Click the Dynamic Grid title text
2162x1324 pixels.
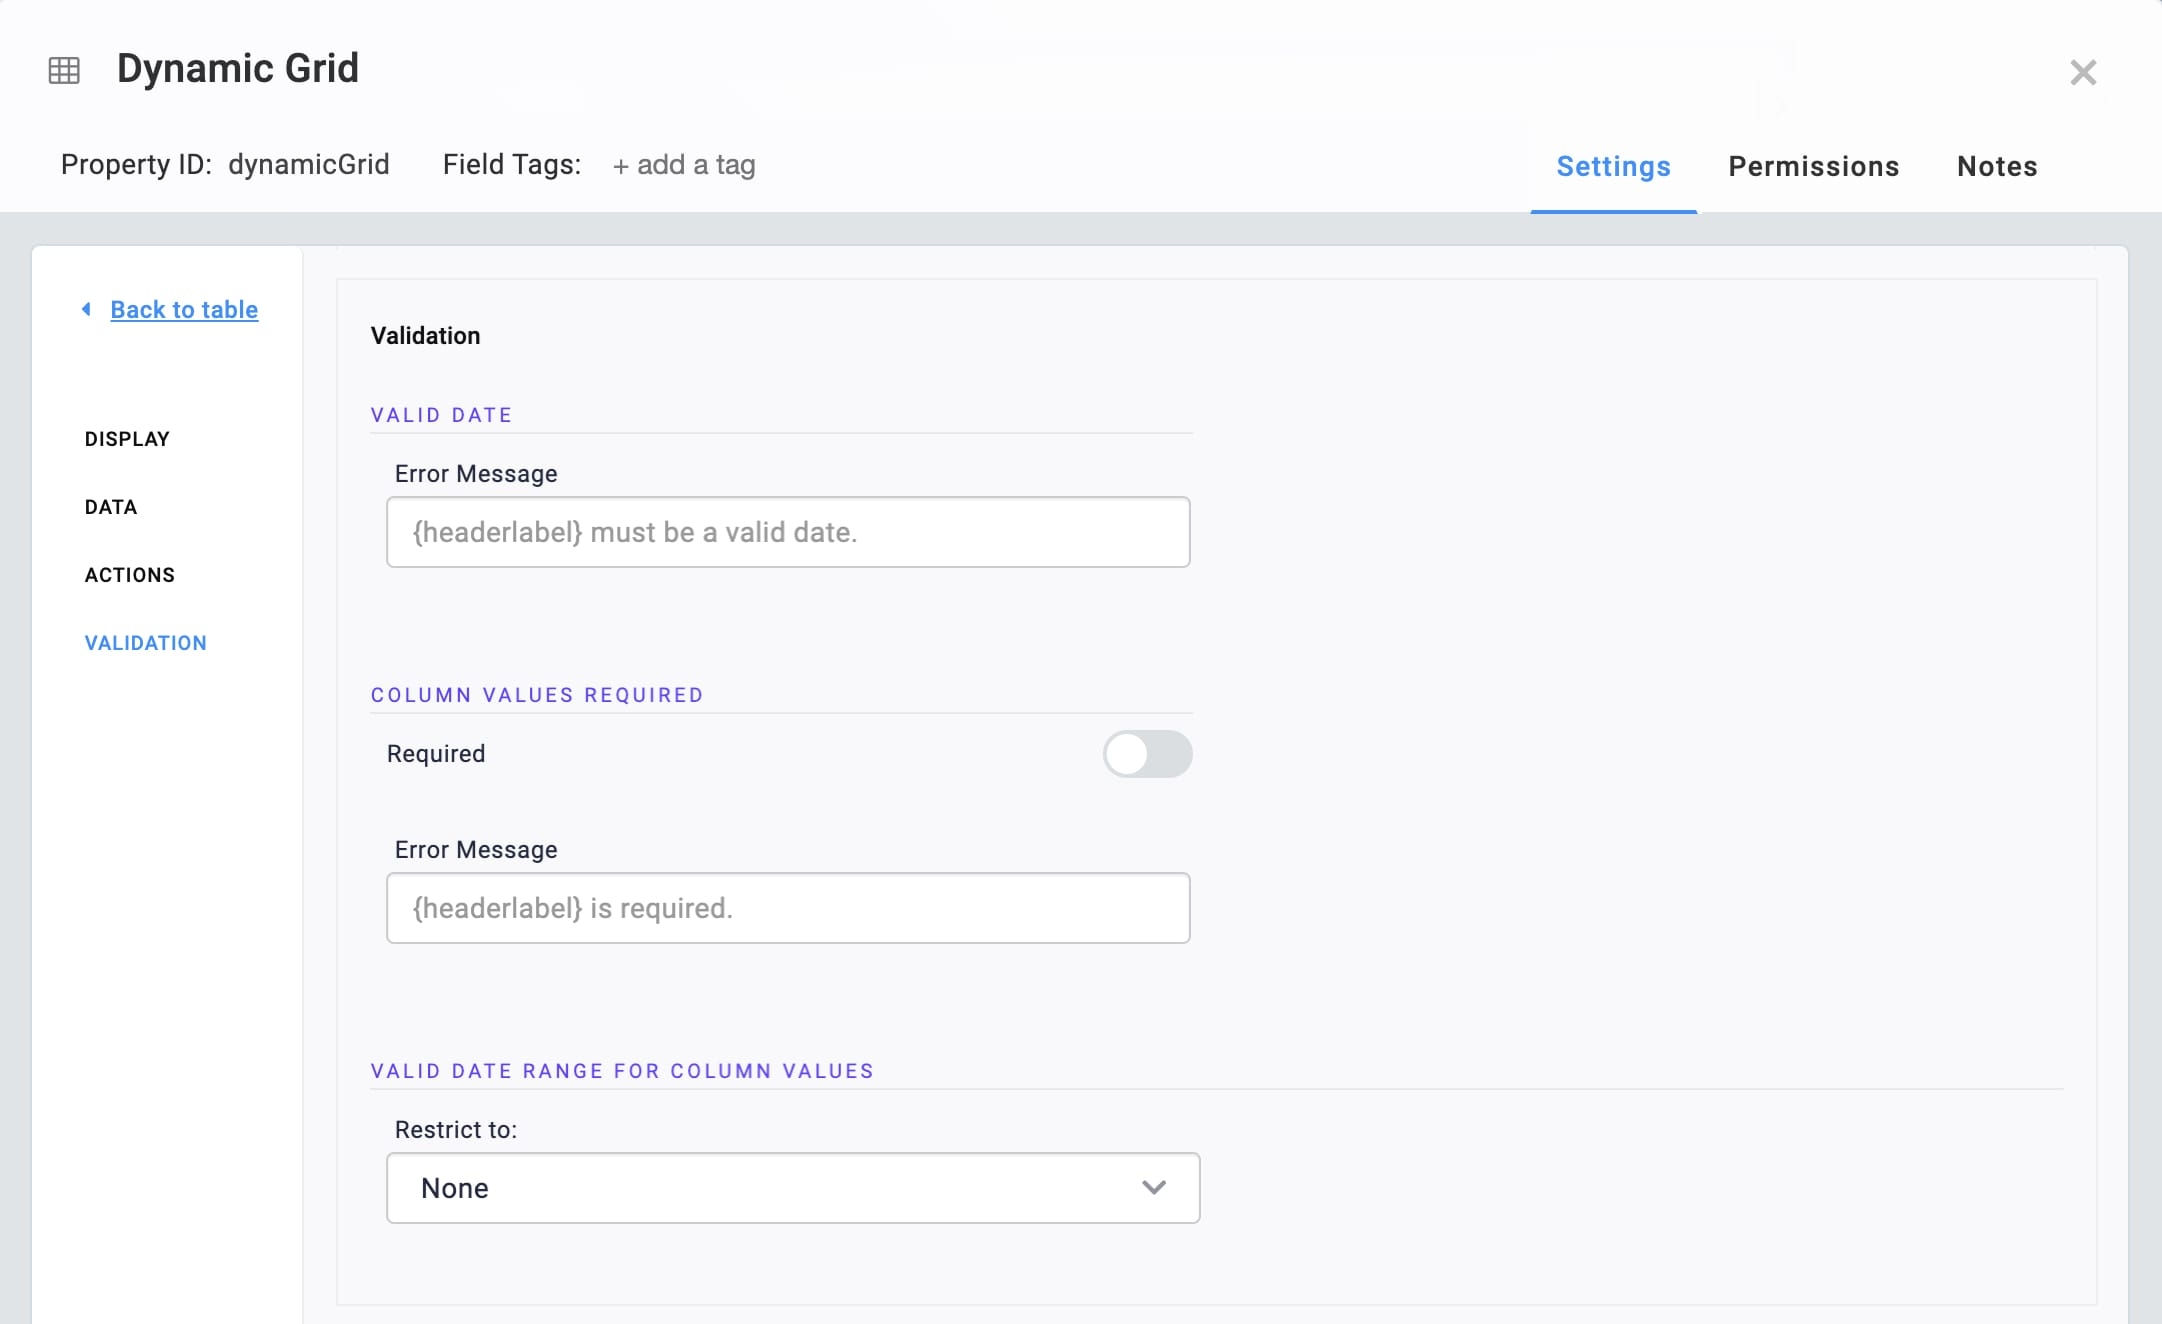(x=238, y=68)
